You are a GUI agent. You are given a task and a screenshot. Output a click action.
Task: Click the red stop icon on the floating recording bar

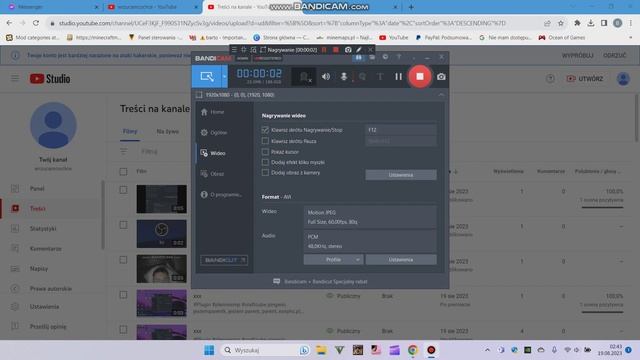336,50
